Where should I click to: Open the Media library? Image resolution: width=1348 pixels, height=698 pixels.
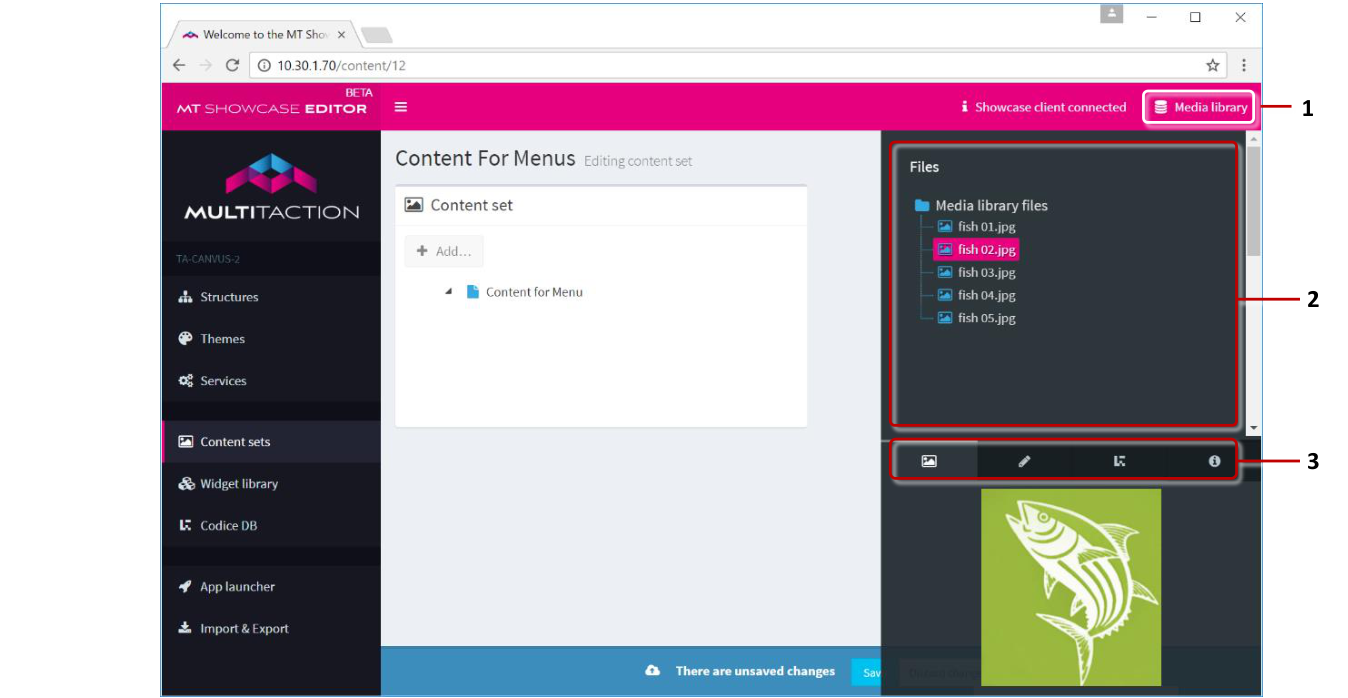point(1198,107)
